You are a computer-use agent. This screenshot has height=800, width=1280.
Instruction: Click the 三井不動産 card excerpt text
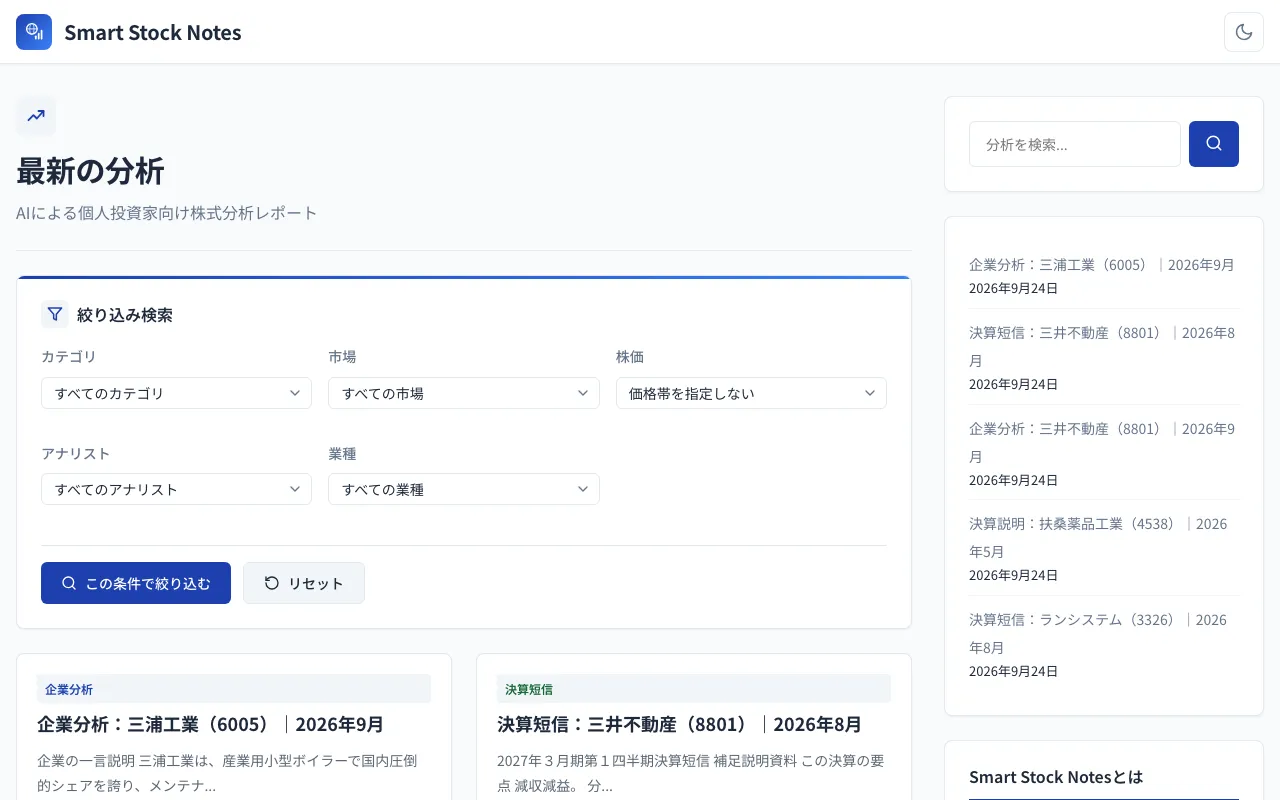[x=690, y=773]
